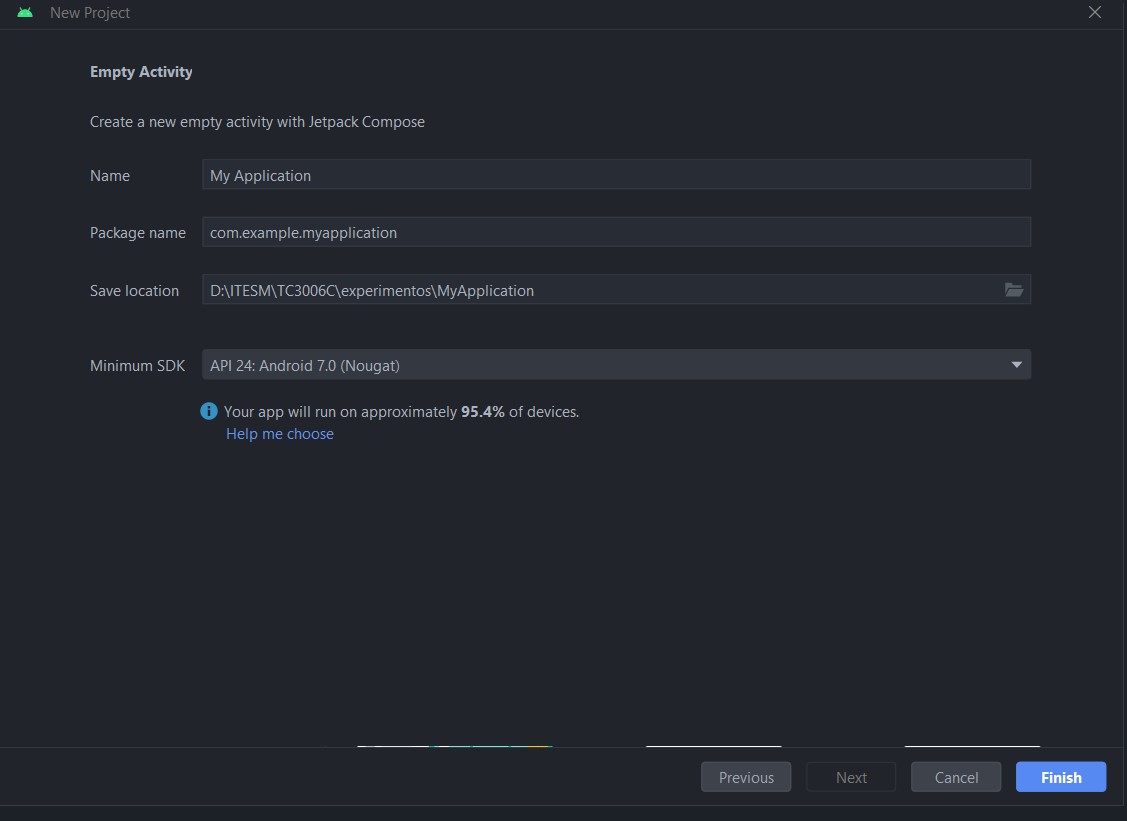The width and height of the screenshot is (1127, 821).
Task: Expand the Minimum SDK dropdown arrow
Action: pyautogui.click(x=1016, y=365)
